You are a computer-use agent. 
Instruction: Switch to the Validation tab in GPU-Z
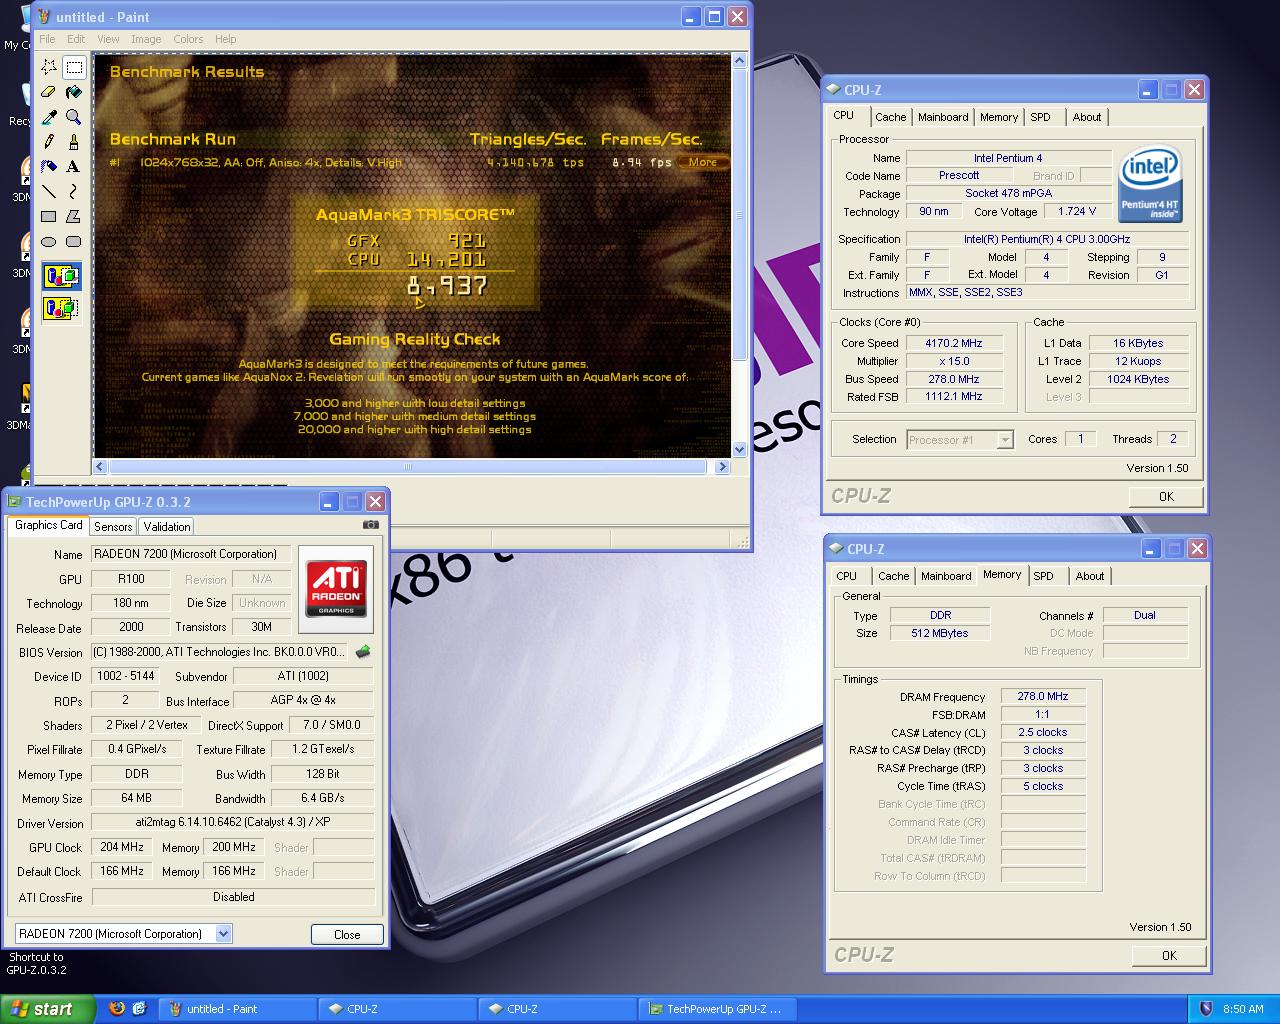pyautogui.click(x=167, y=526)
